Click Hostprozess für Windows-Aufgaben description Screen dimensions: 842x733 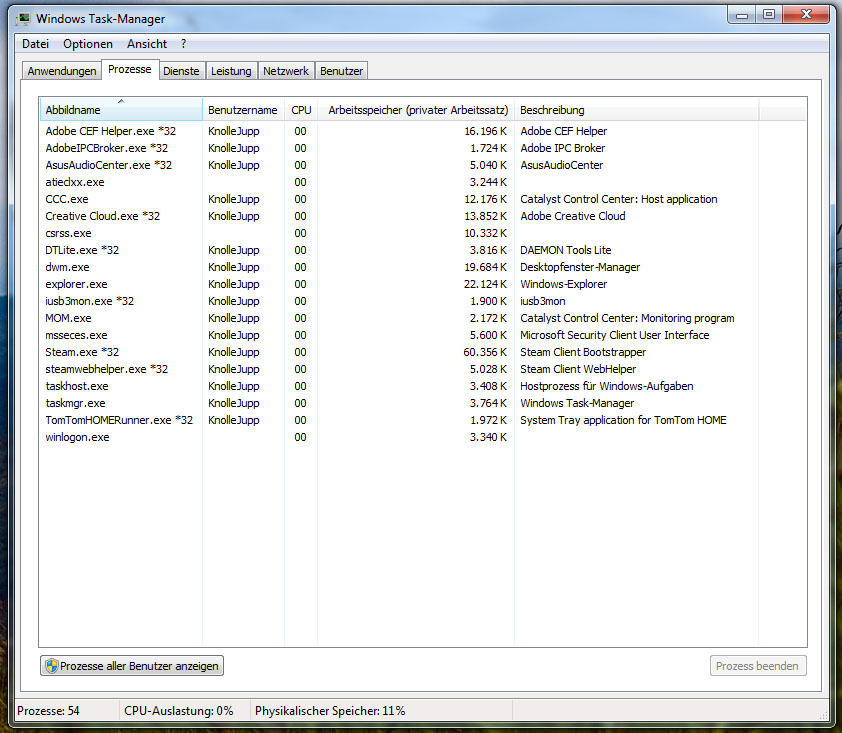[x=607, y=386]
